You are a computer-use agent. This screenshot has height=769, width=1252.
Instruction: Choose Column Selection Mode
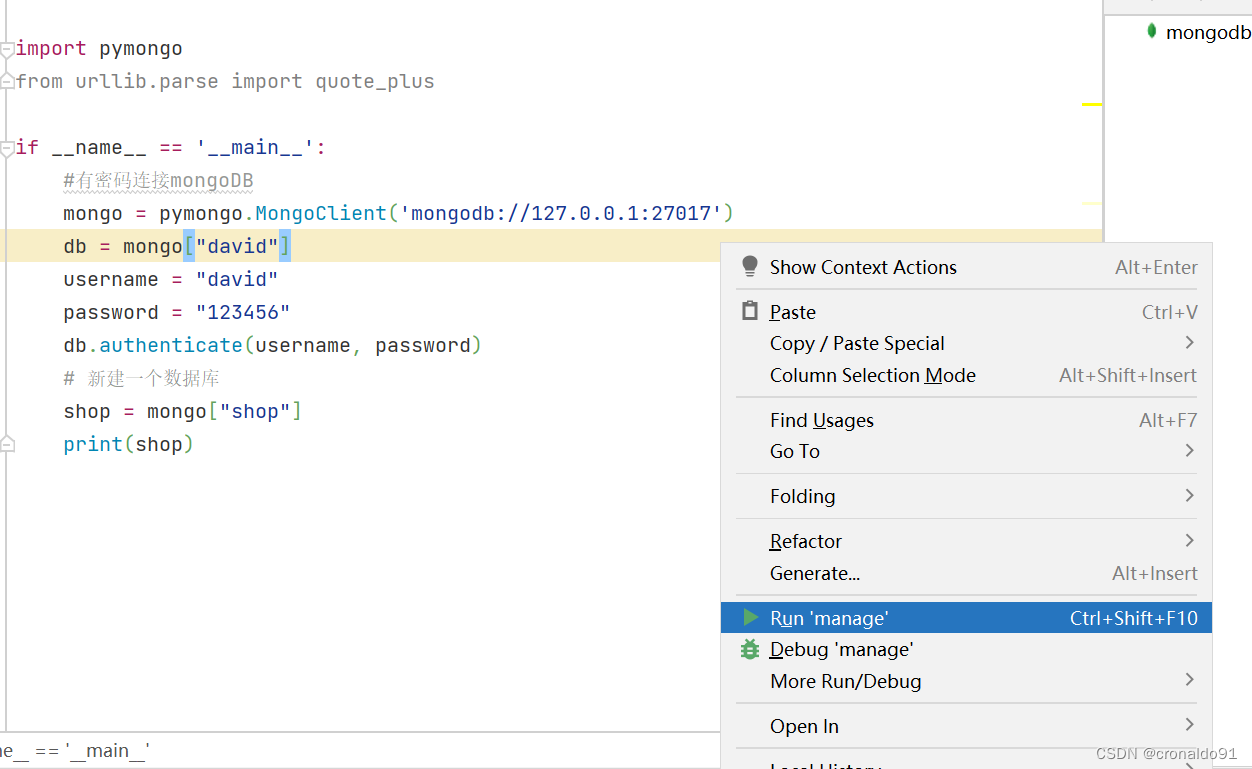click(x=966, y=375)
